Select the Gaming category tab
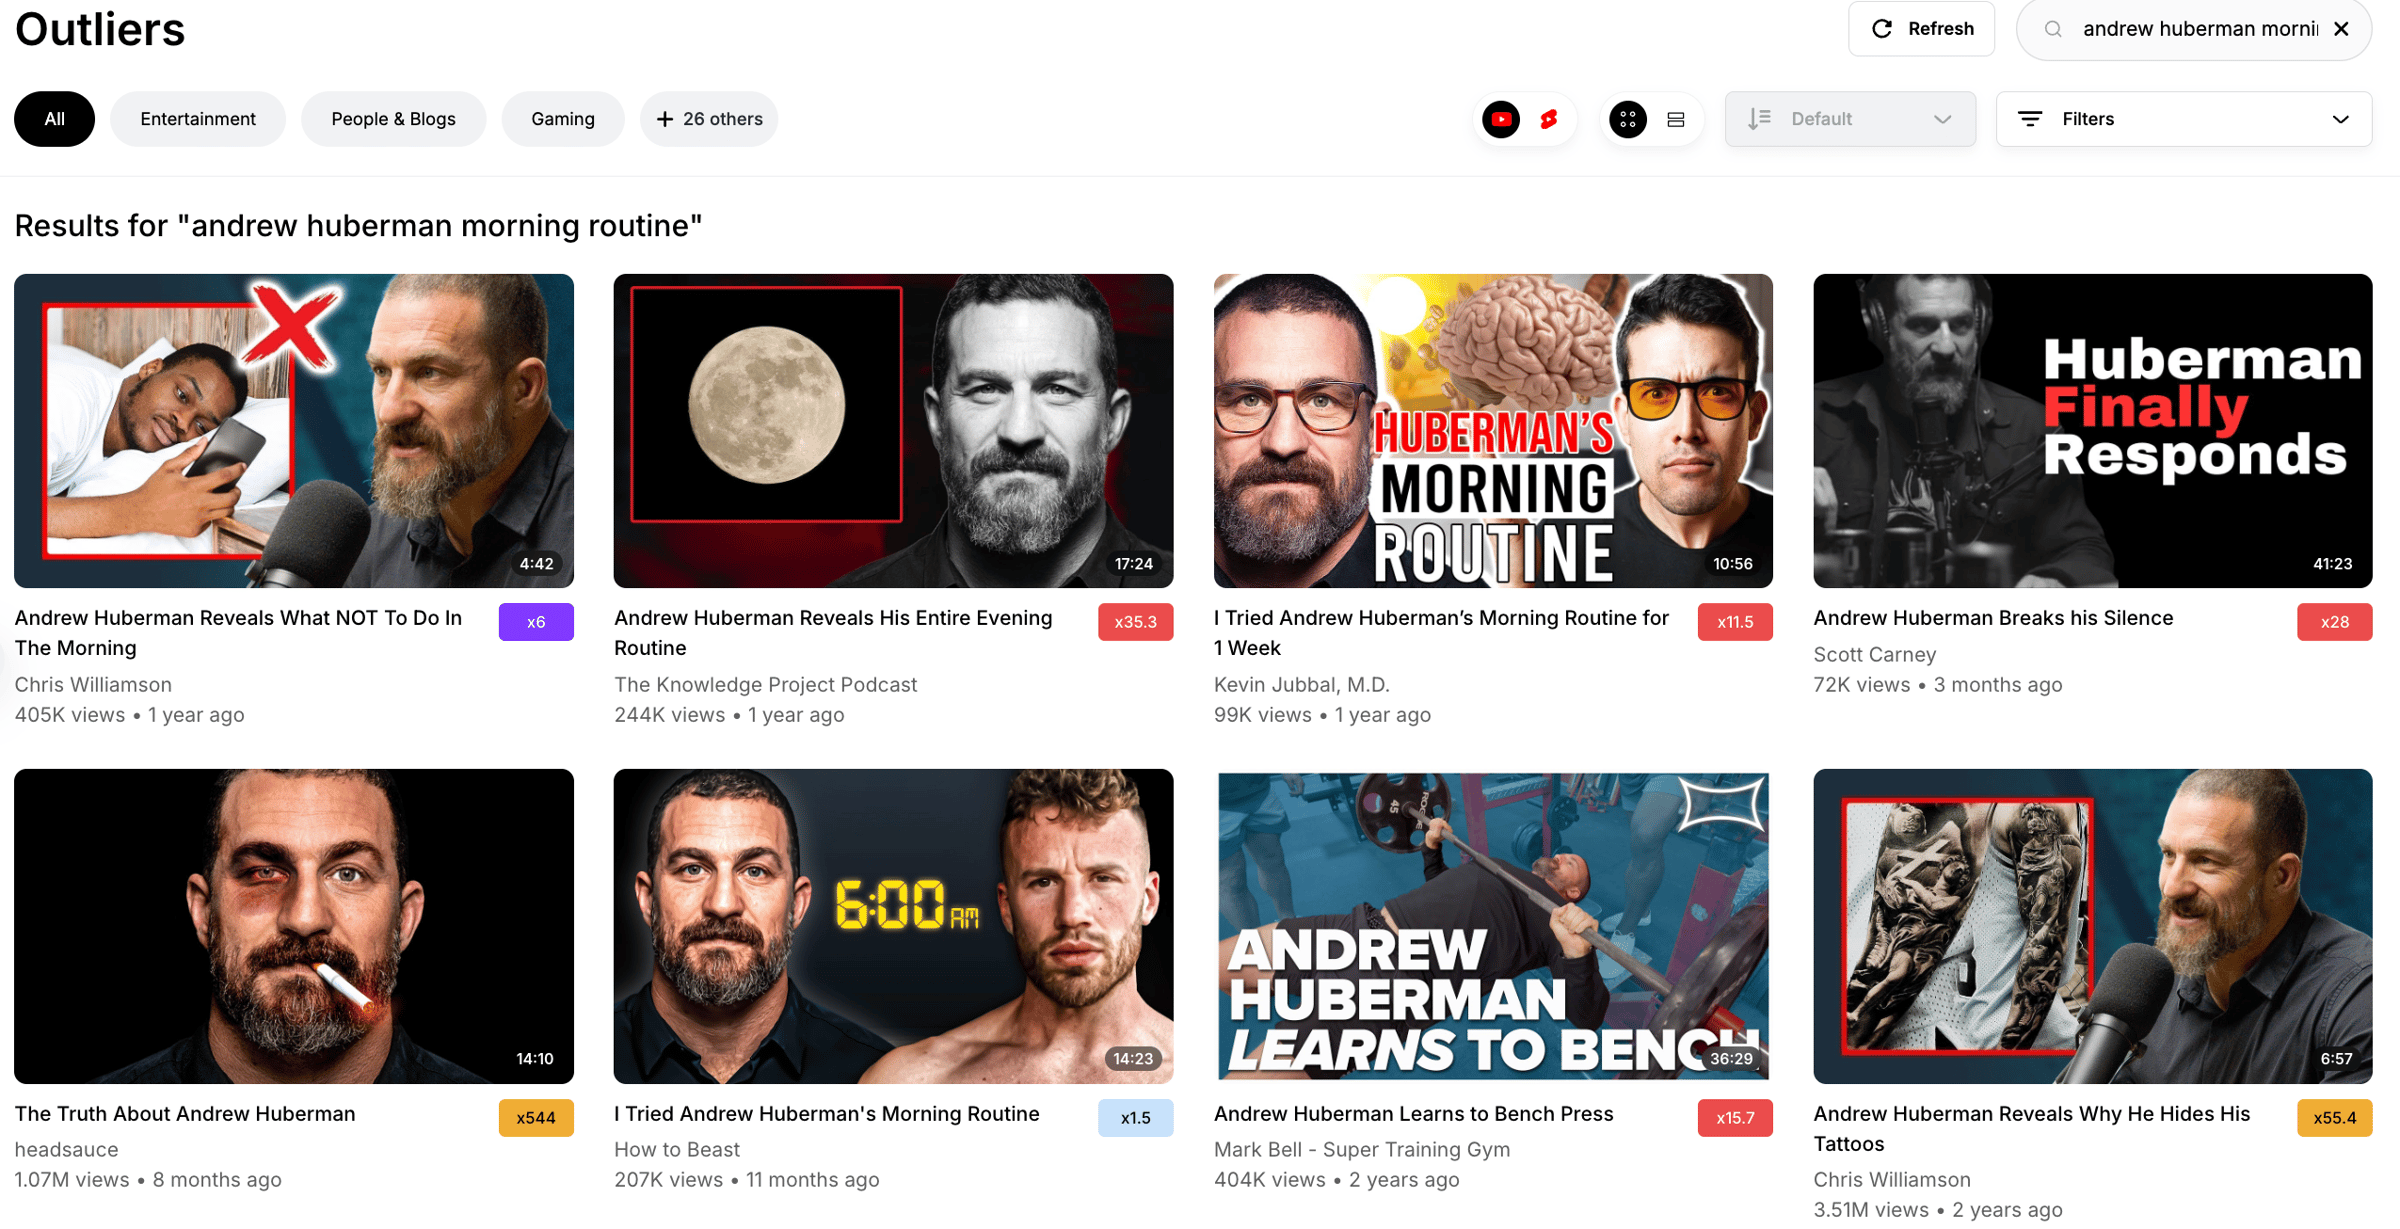The image size is (2400, 1229). click(x=563, y=119)
